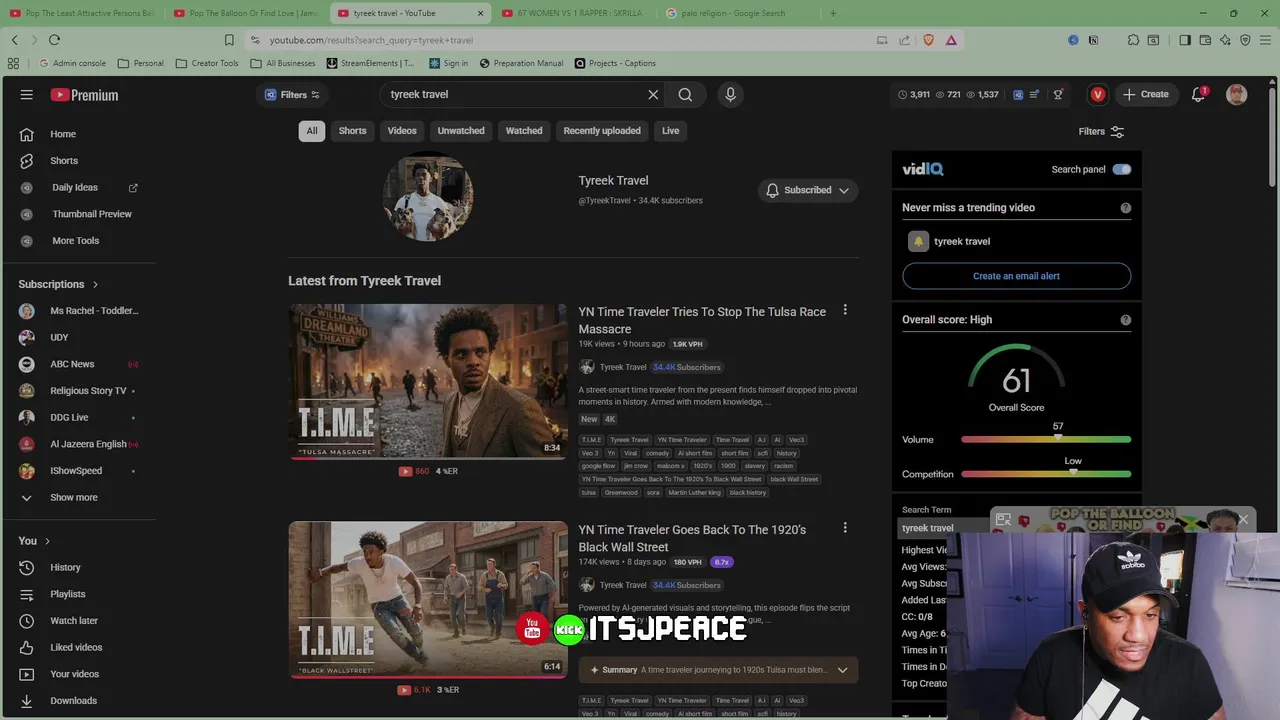Image resolution: width=1280 pixels, height=720 pixels.
Task: Open the Filters options on the right
Action: [1101, 131]
